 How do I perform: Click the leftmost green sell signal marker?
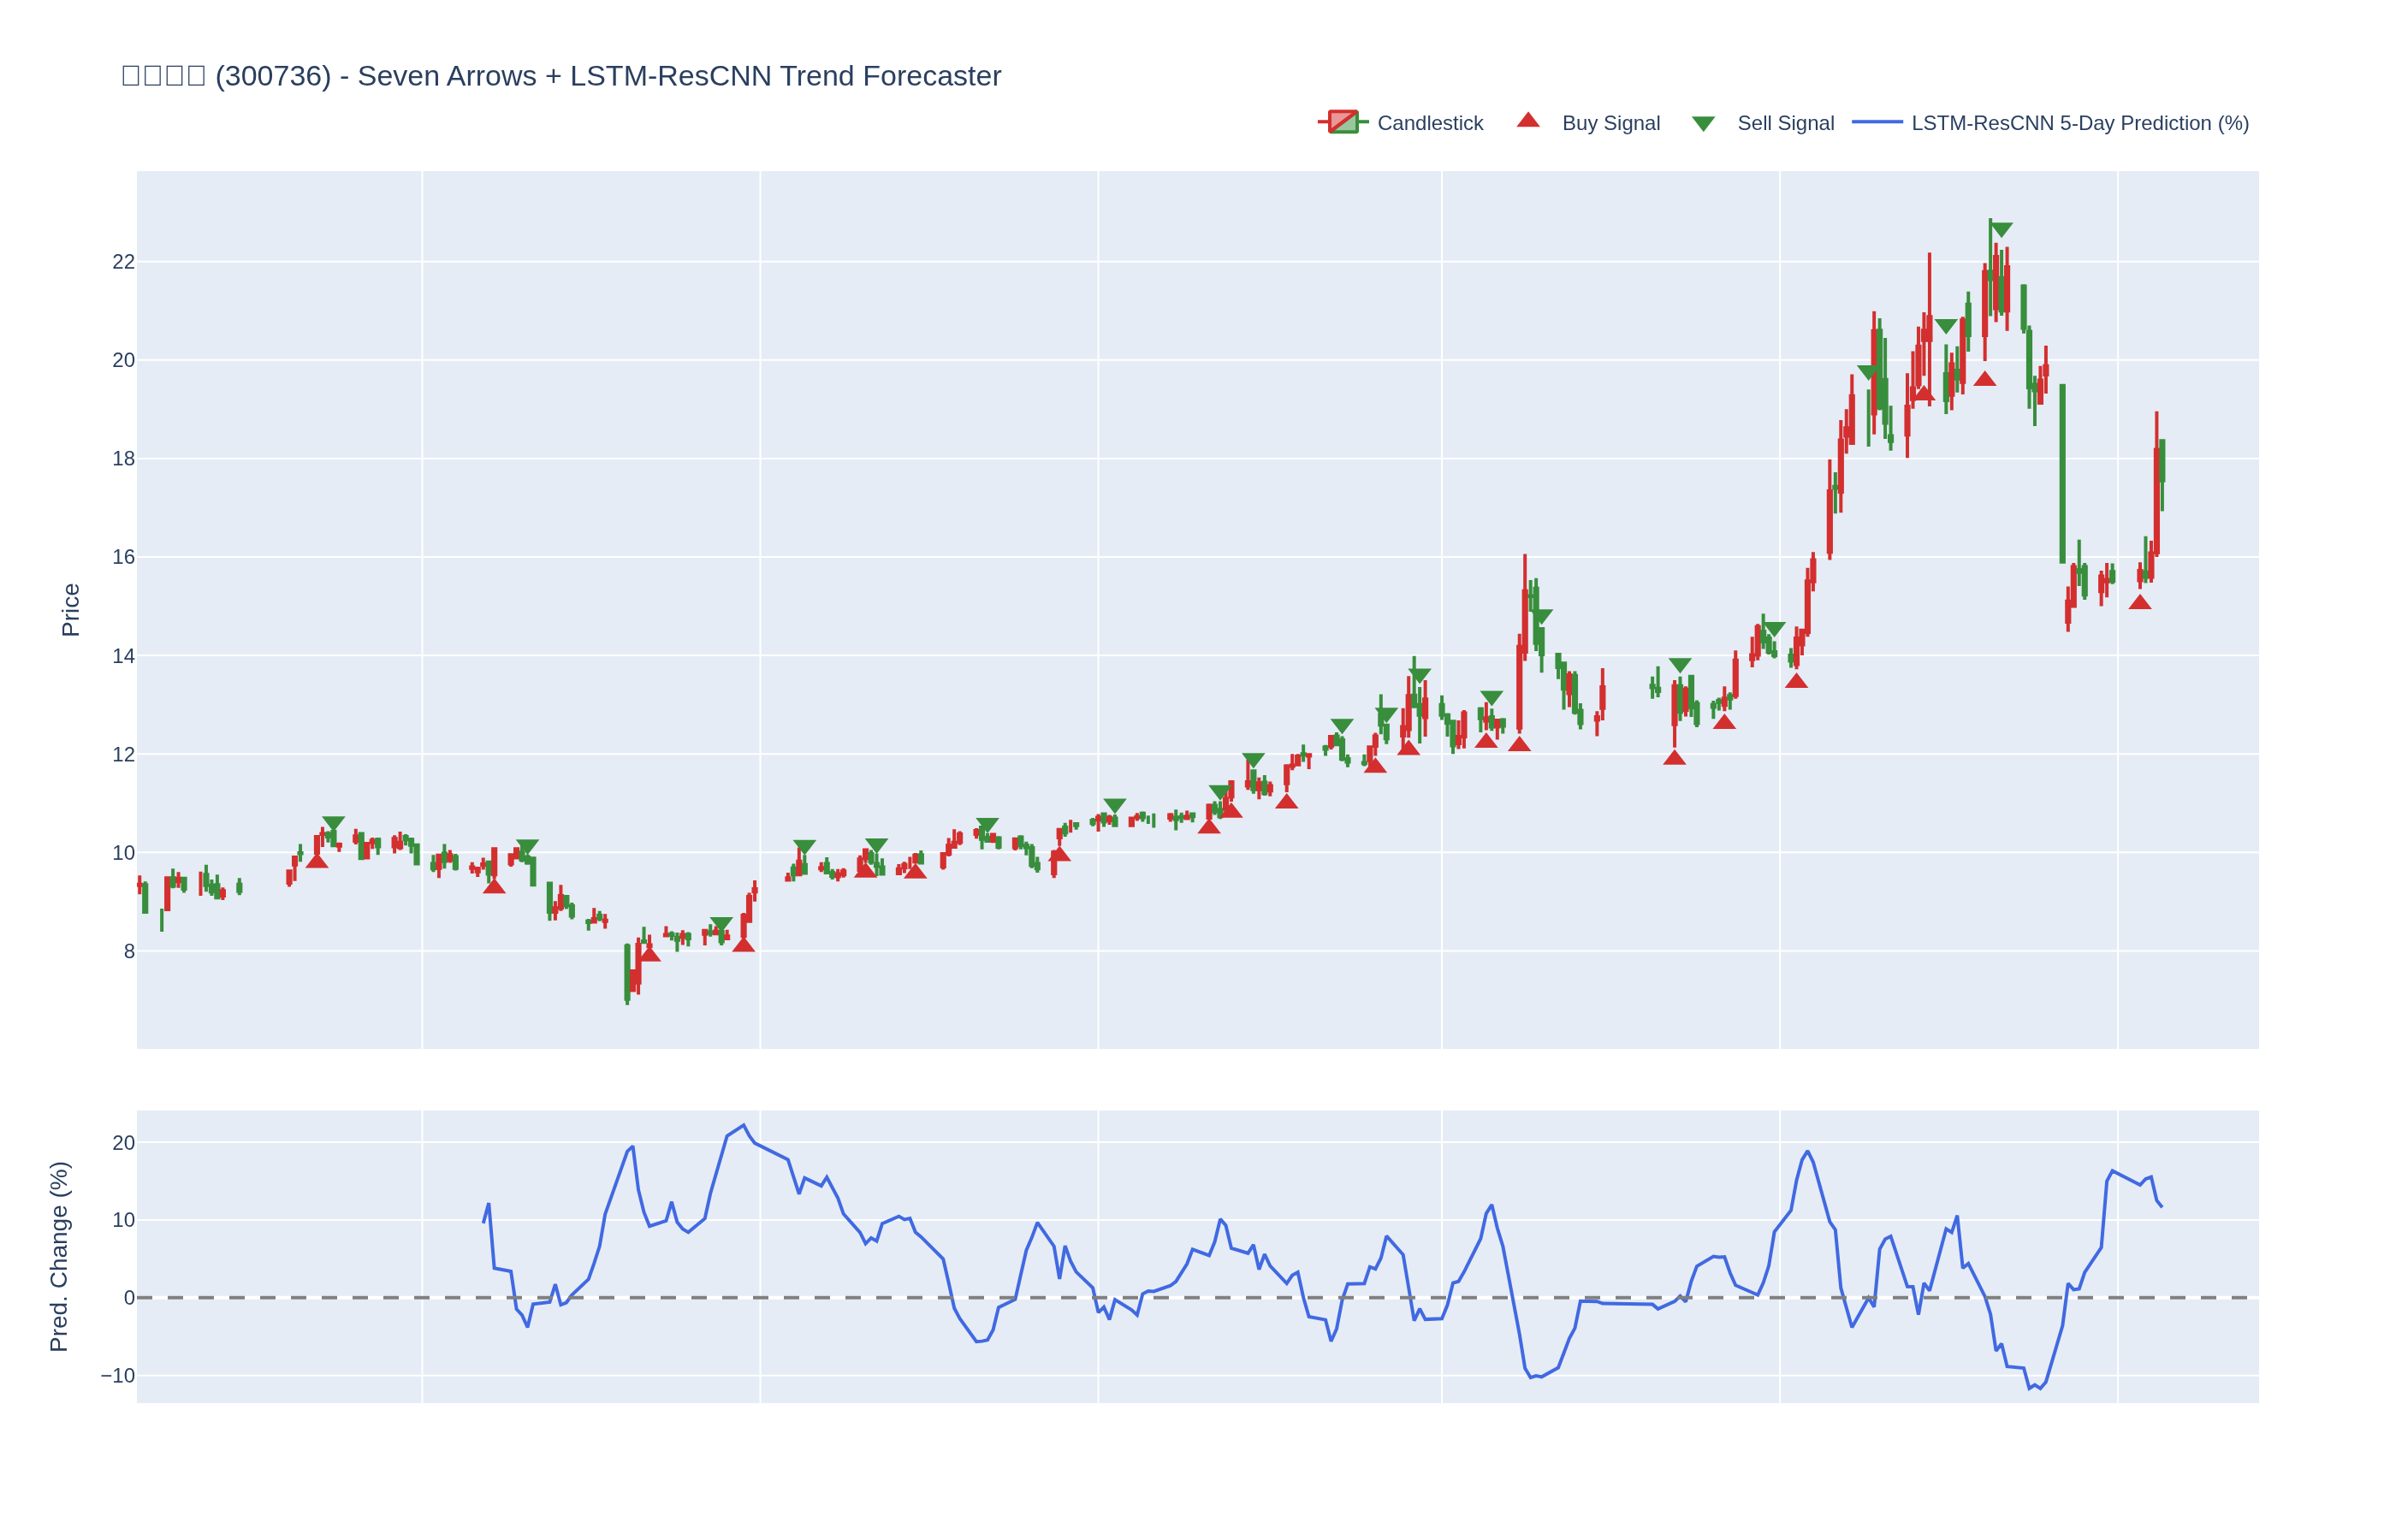[333, 823]
